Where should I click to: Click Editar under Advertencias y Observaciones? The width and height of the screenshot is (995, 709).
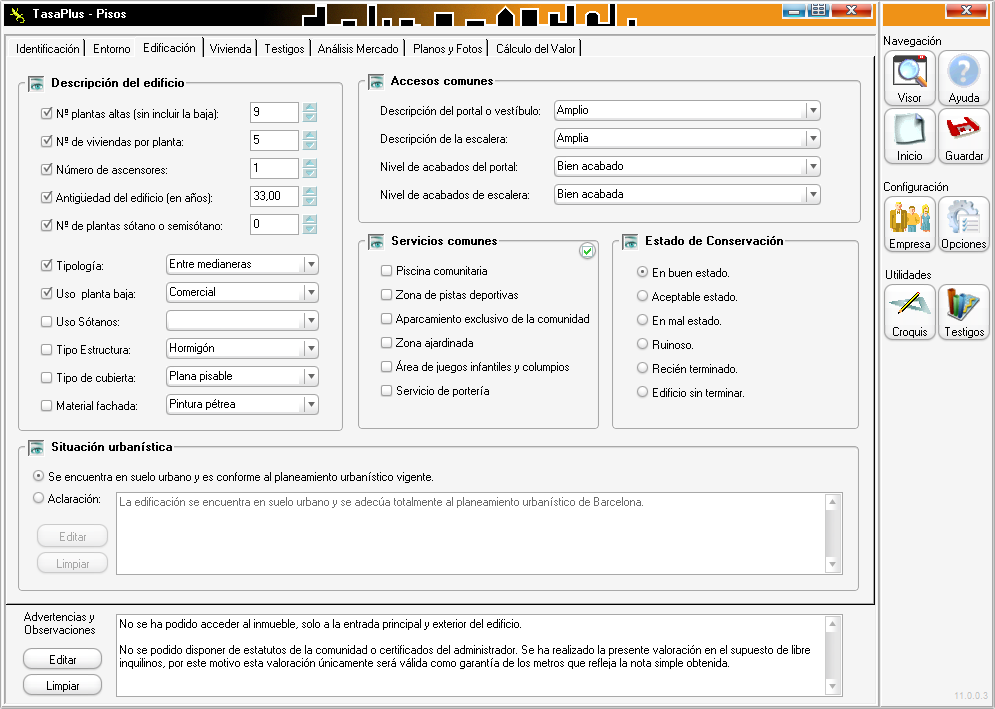pyautogui.click(x=63, y=659)
